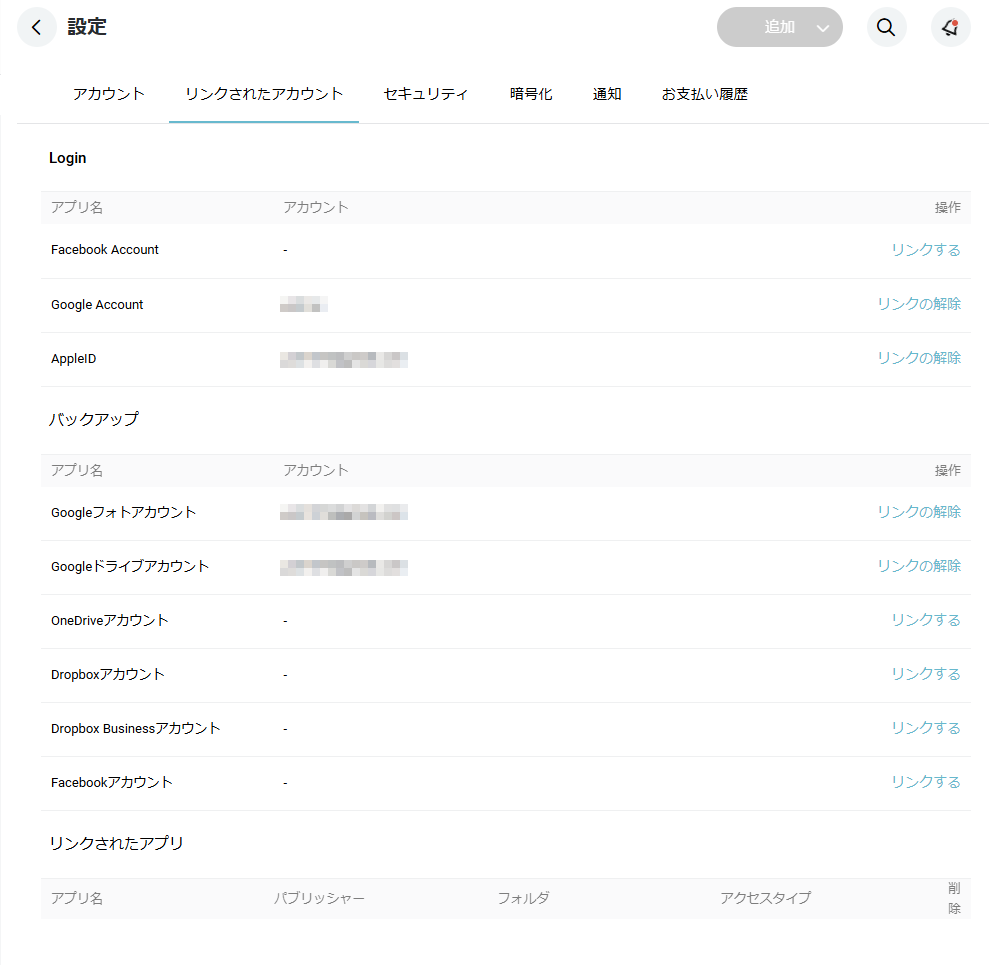This screenshot has width=989, height=965.
Task: Unlink the Googleフォトアカウント backup
Action: coord(918,512)
